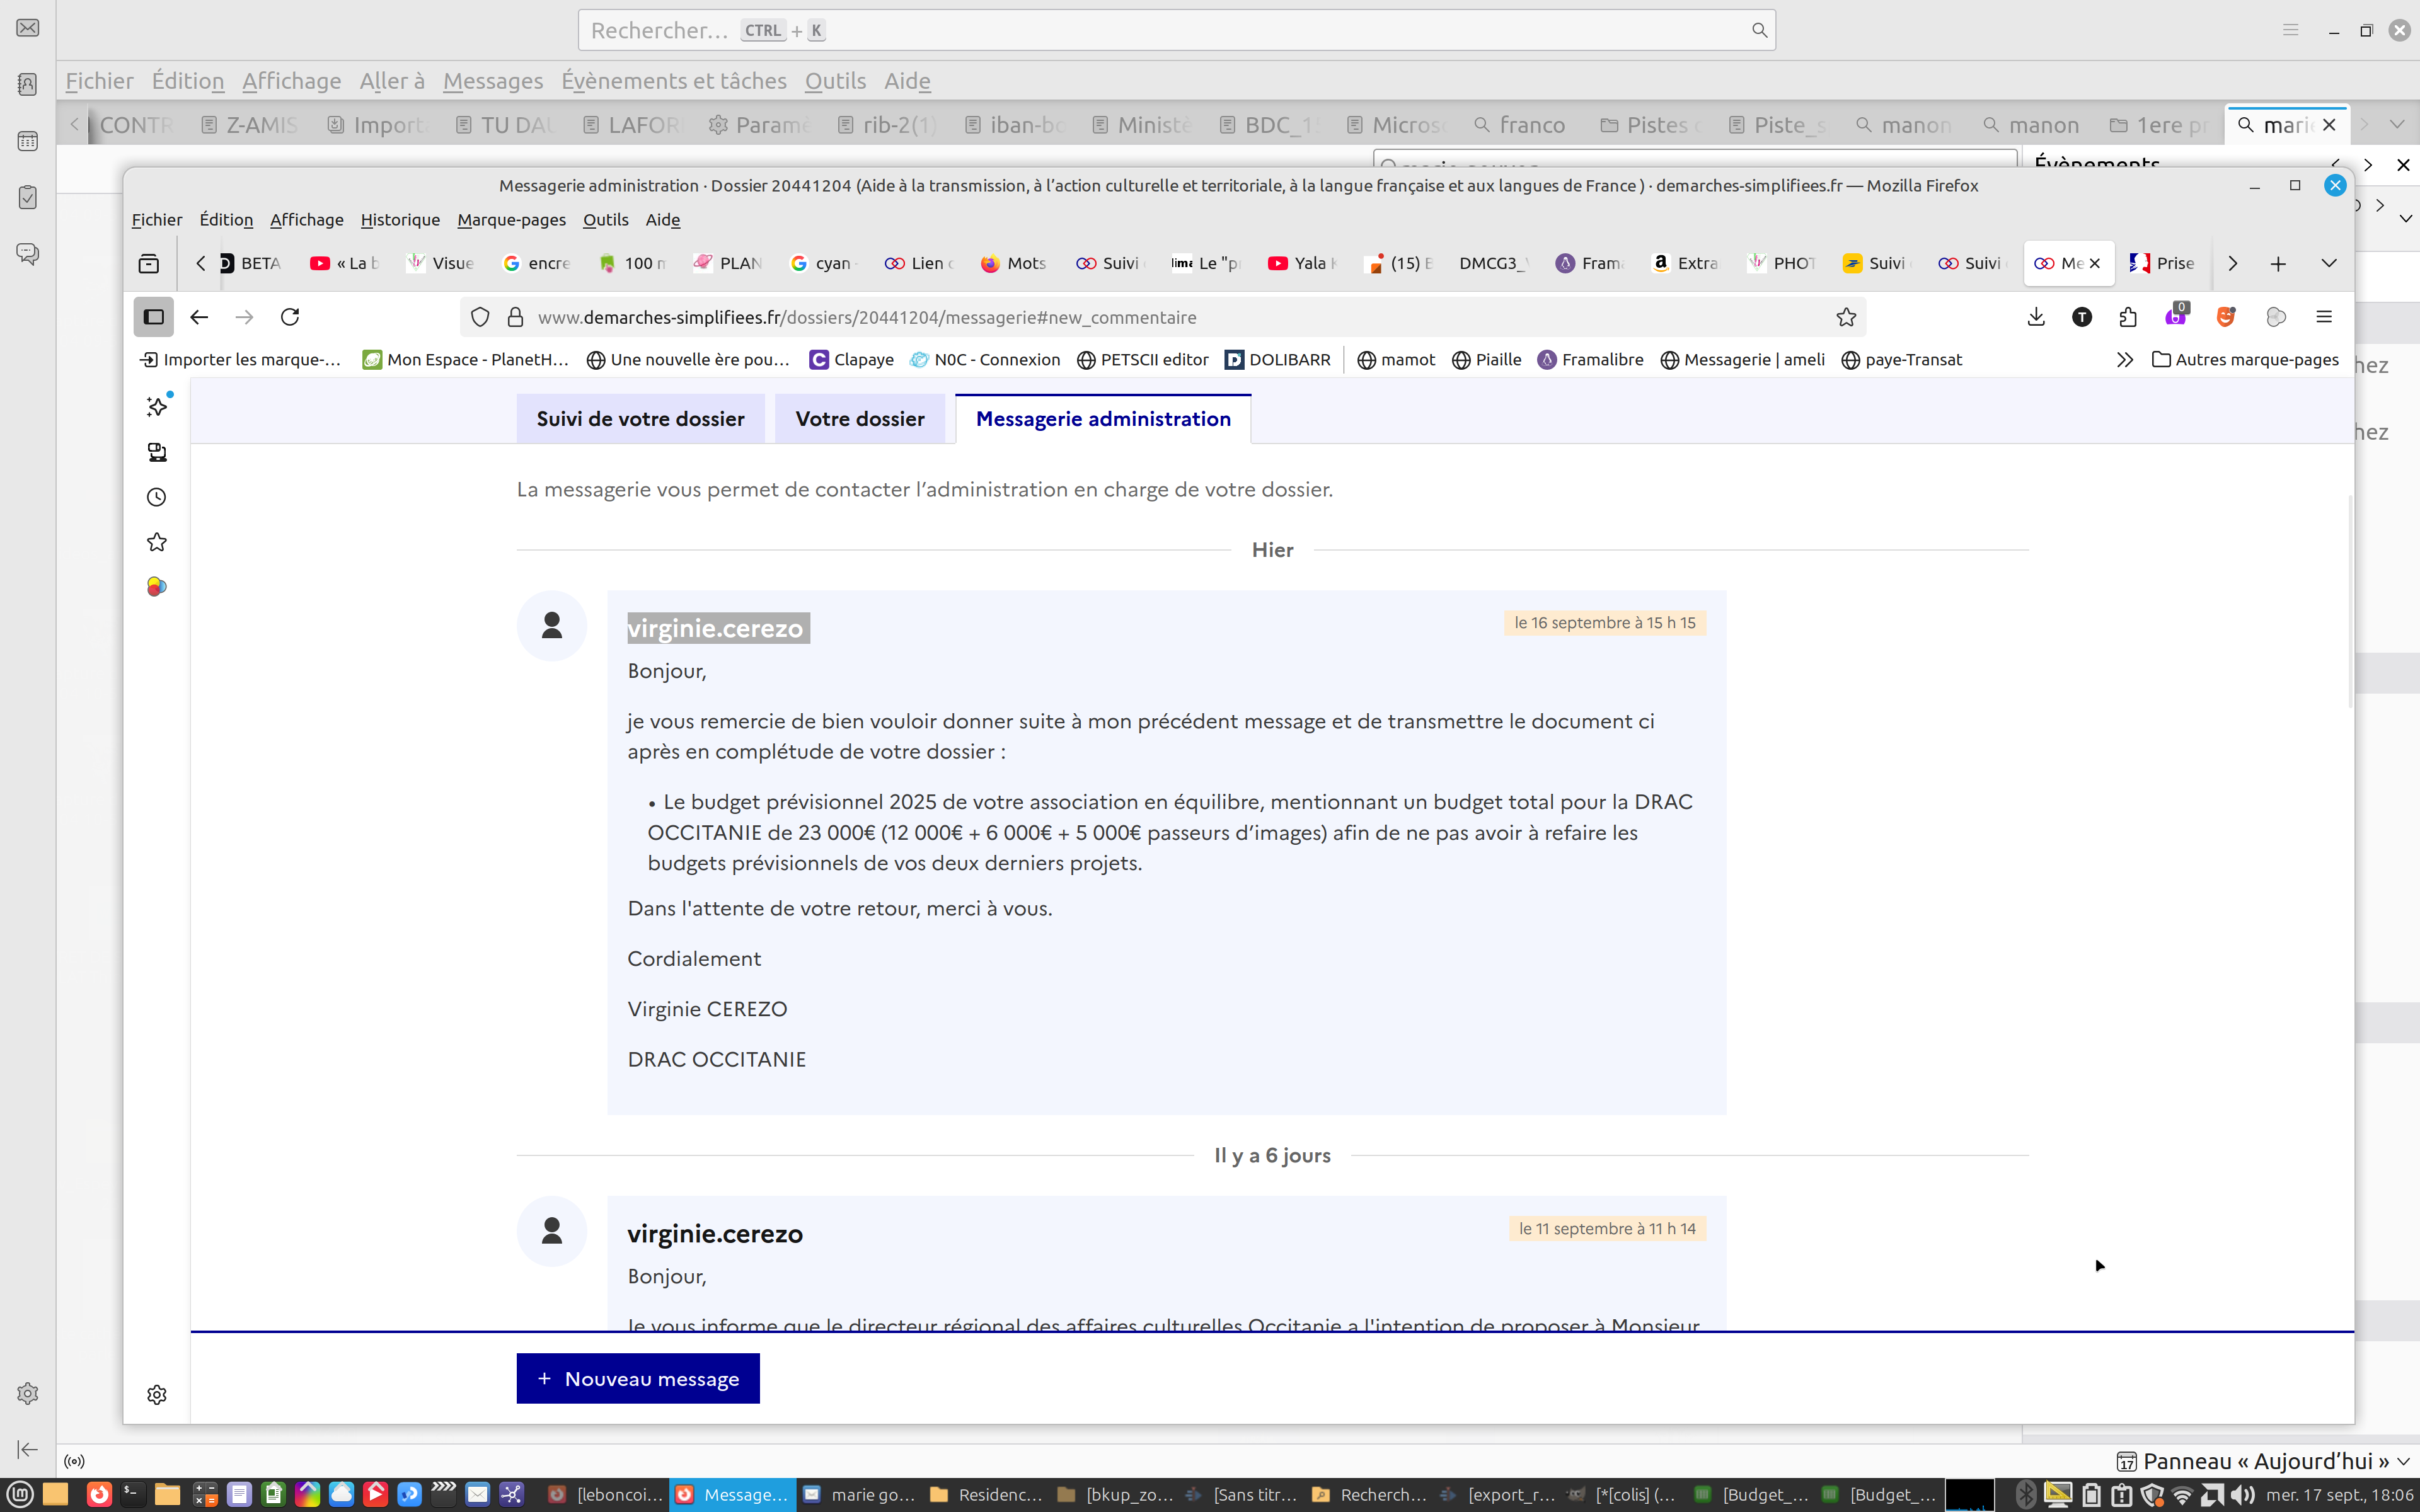The width and height of the screenshot is (2420, 1512).
Task: Expand the list all tabs chevron
Action: point(2328,263)
